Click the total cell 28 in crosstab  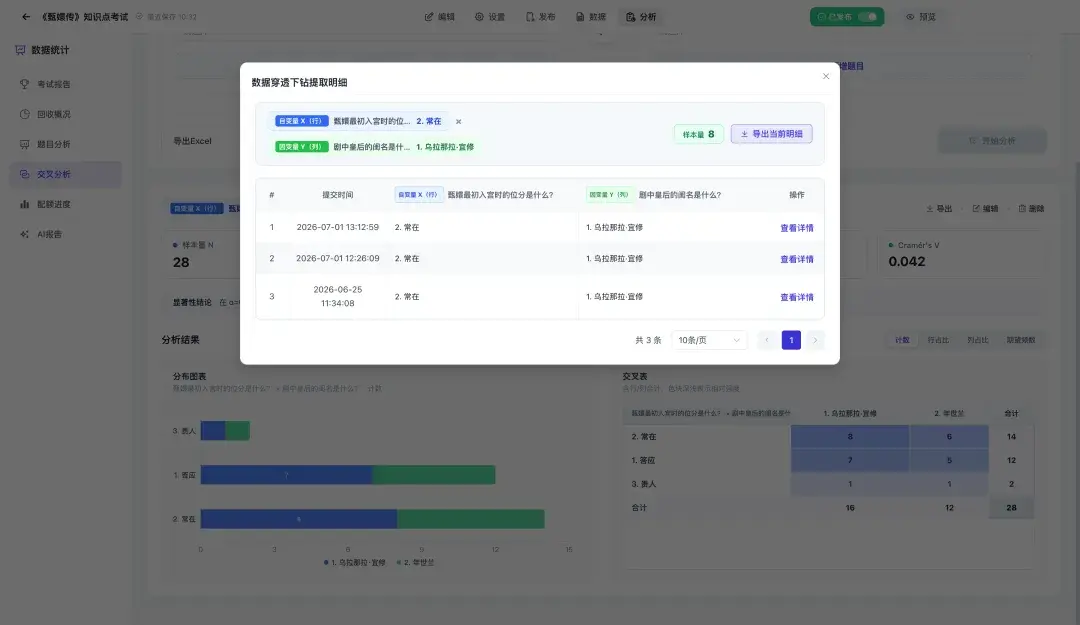[1011, 508]
